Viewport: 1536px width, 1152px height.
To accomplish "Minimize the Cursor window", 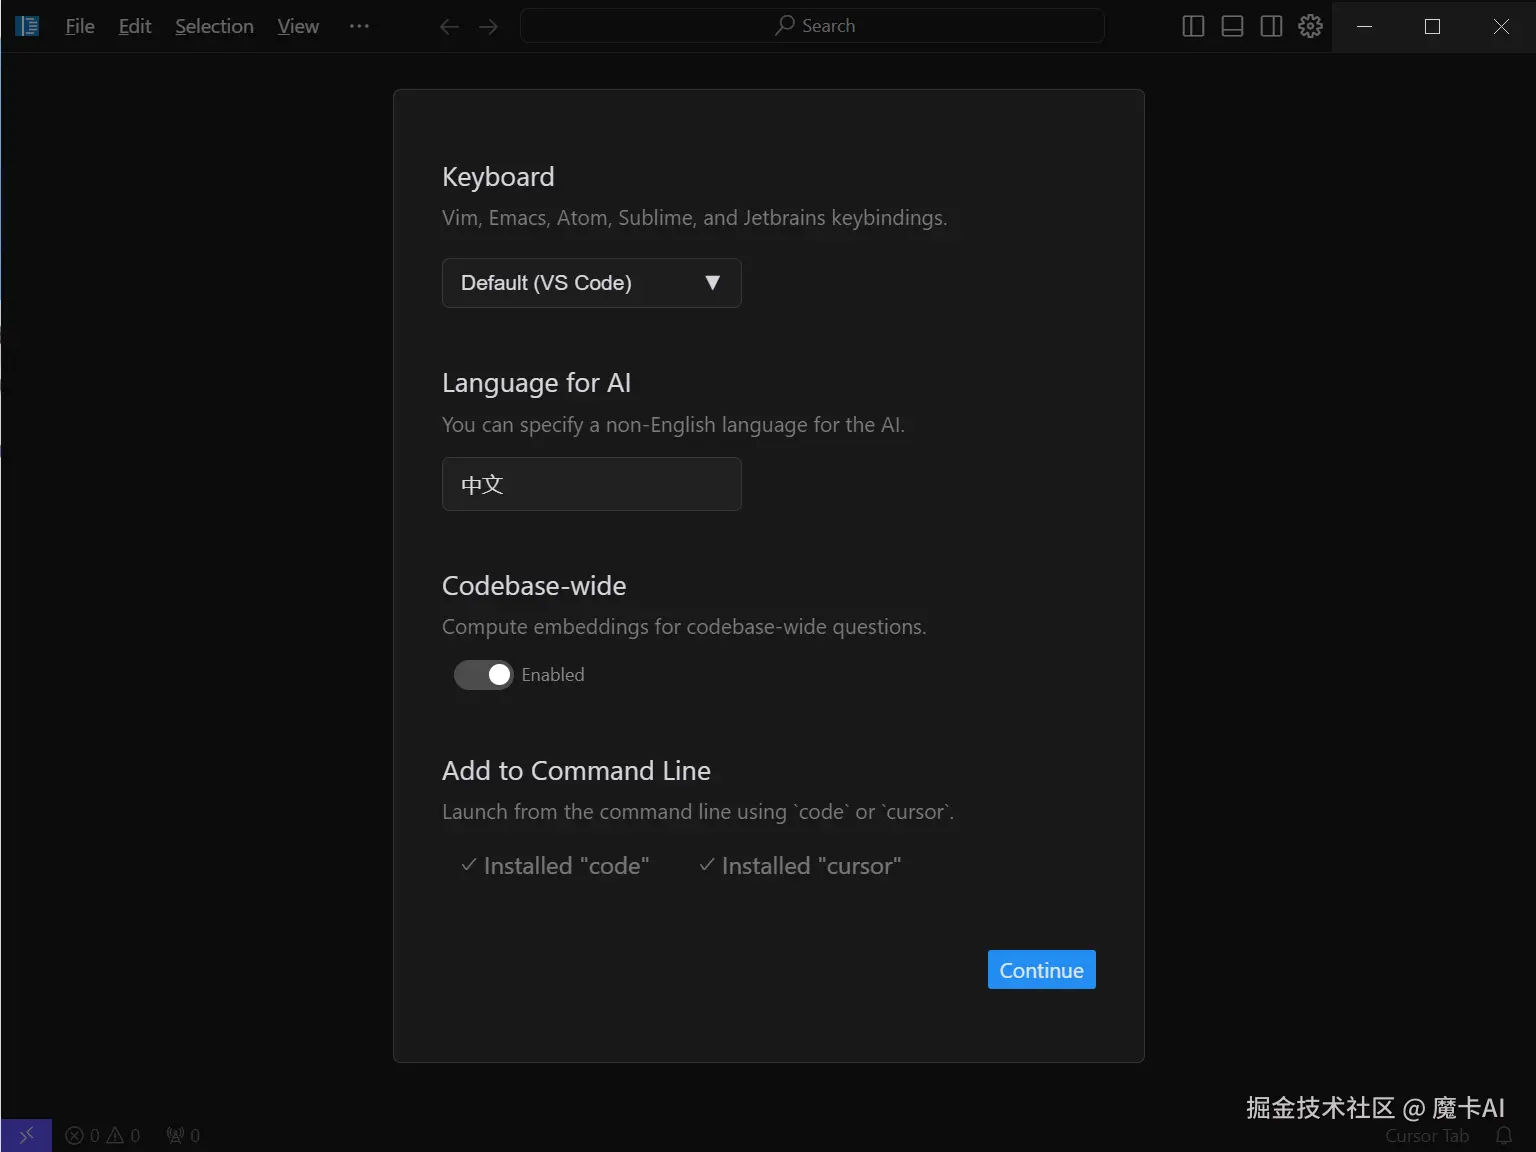I will tap(1364, 26).
